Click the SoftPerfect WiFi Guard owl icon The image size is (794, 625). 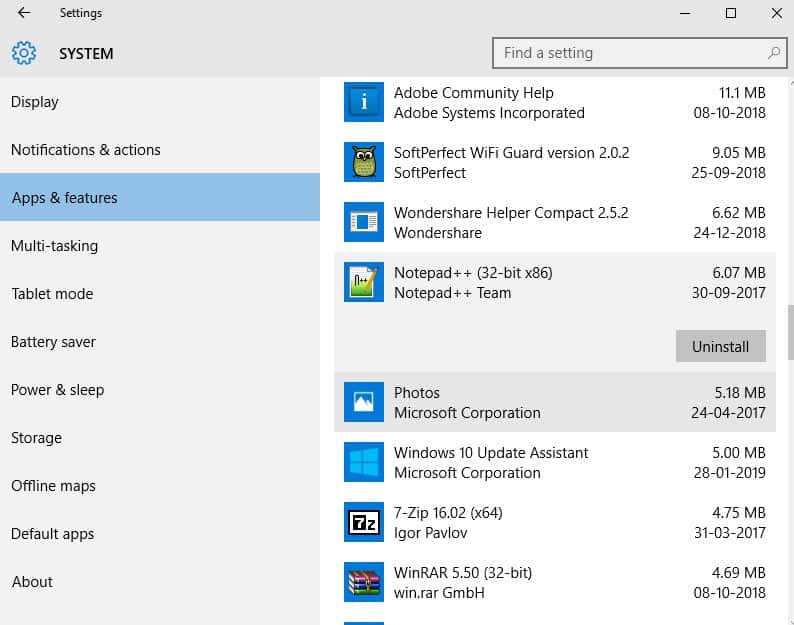(363, 162)
